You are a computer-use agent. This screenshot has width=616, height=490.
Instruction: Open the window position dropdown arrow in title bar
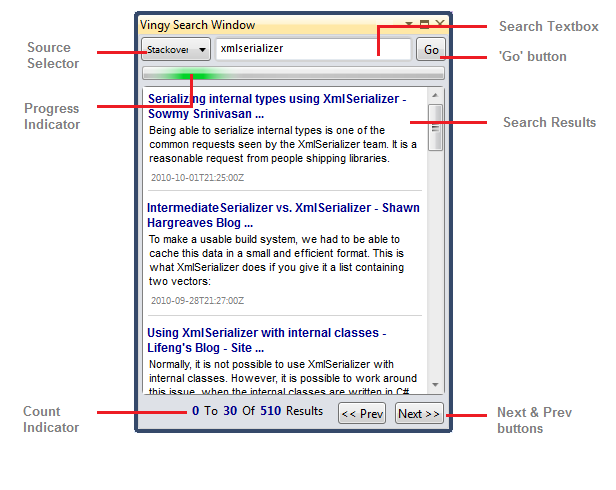[409, 24]
